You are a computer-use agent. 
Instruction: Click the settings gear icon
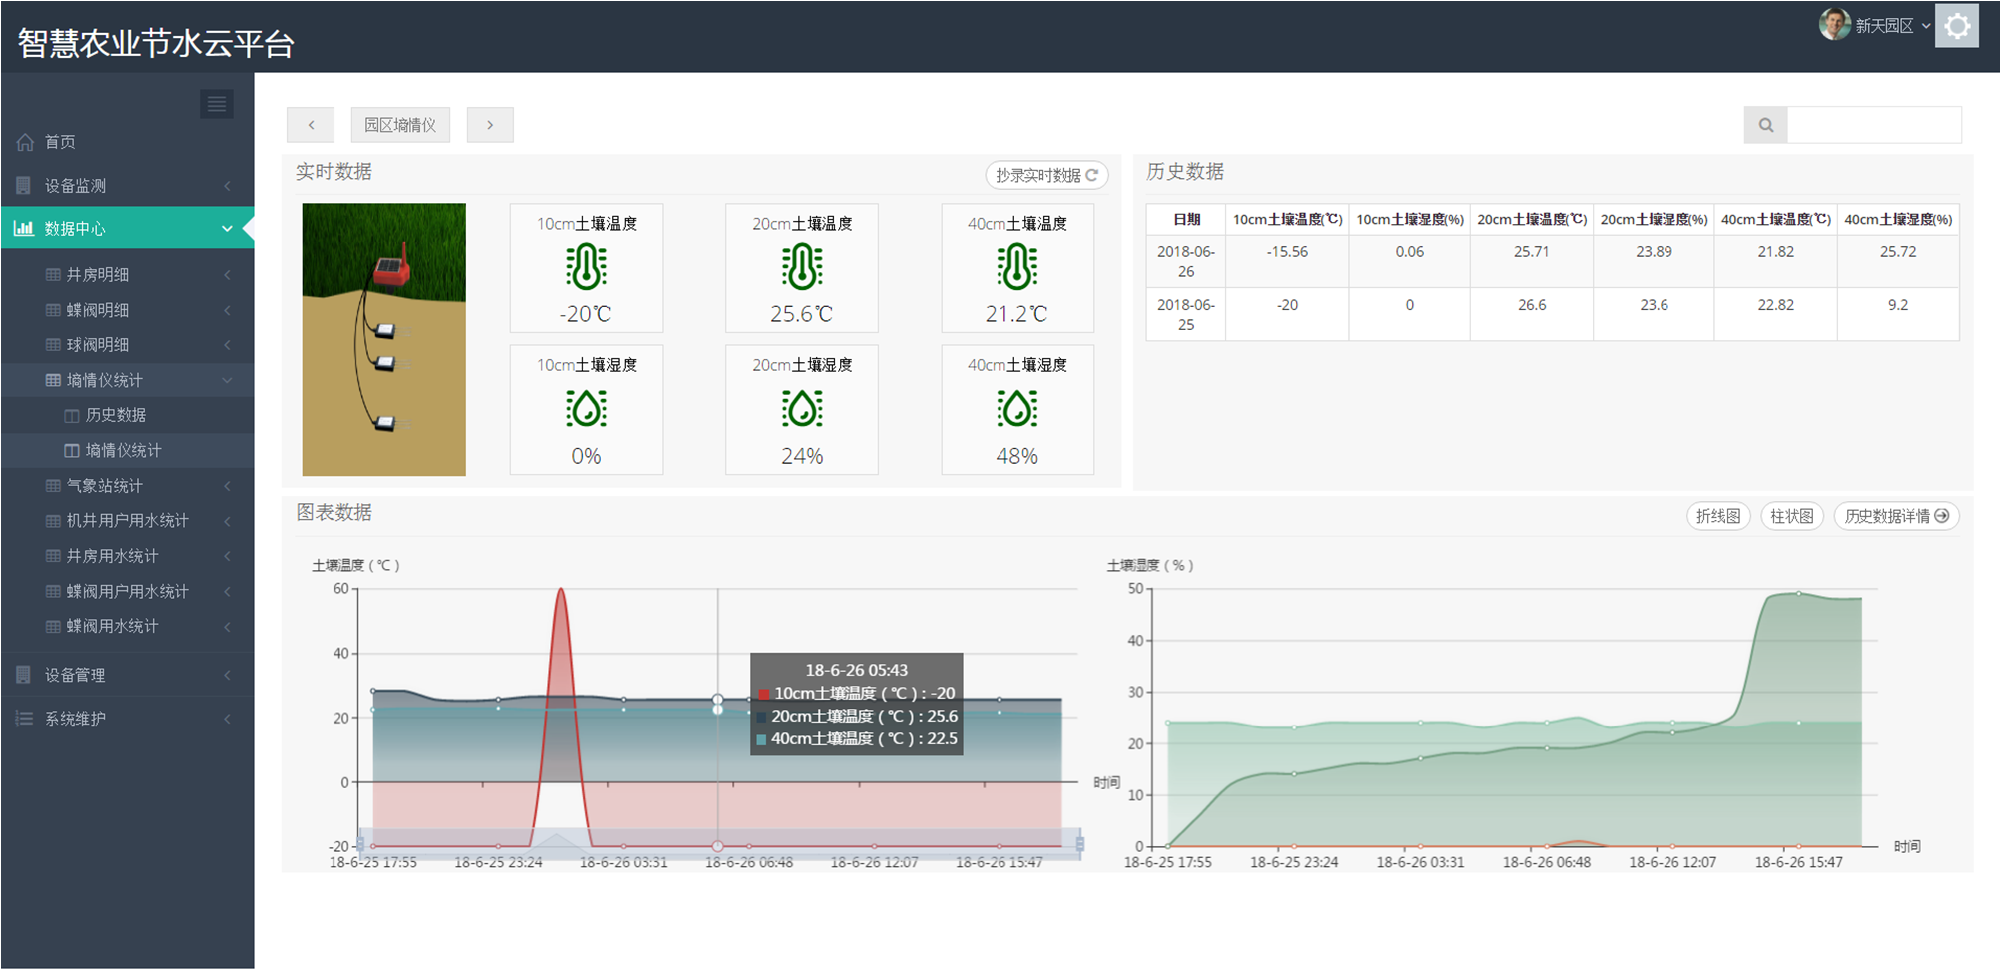[1956, 27]
